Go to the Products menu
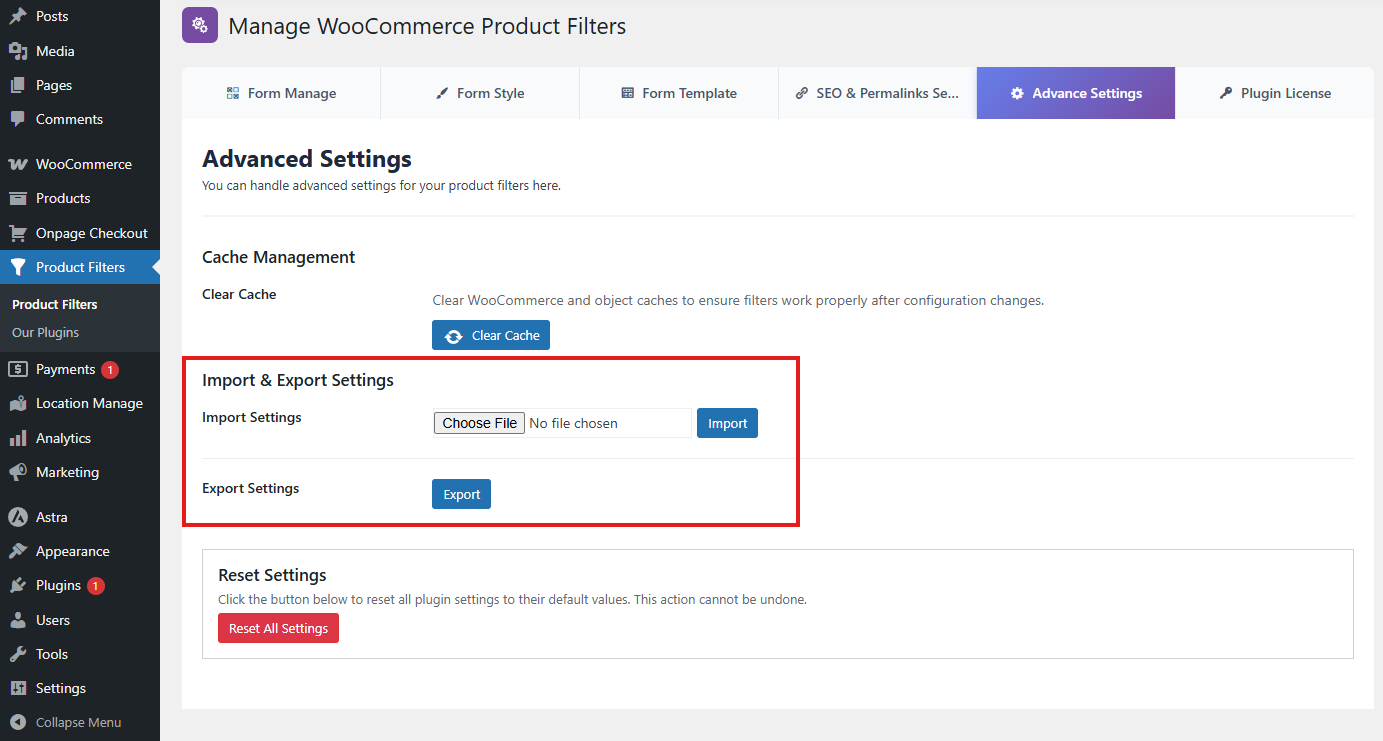The height and width of the screenshot is (741, 1383). [x=80, y=198]
